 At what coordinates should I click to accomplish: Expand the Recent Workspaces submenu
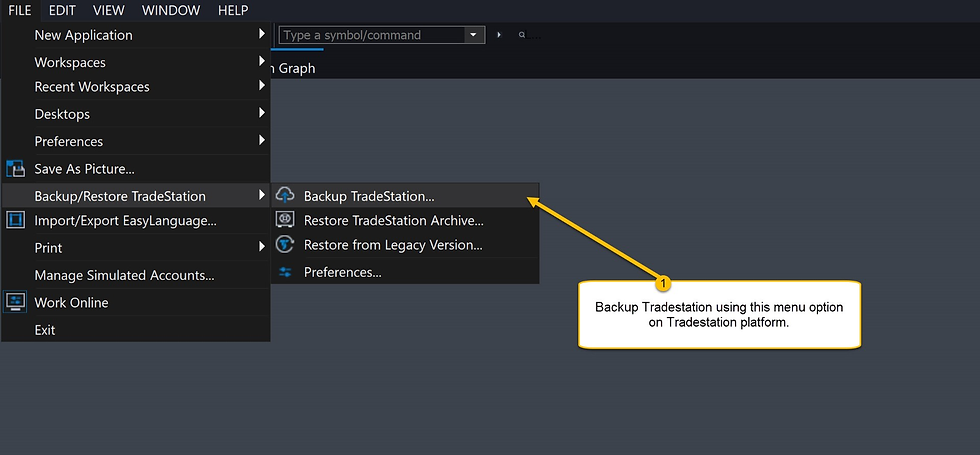[x=262, y=86]
